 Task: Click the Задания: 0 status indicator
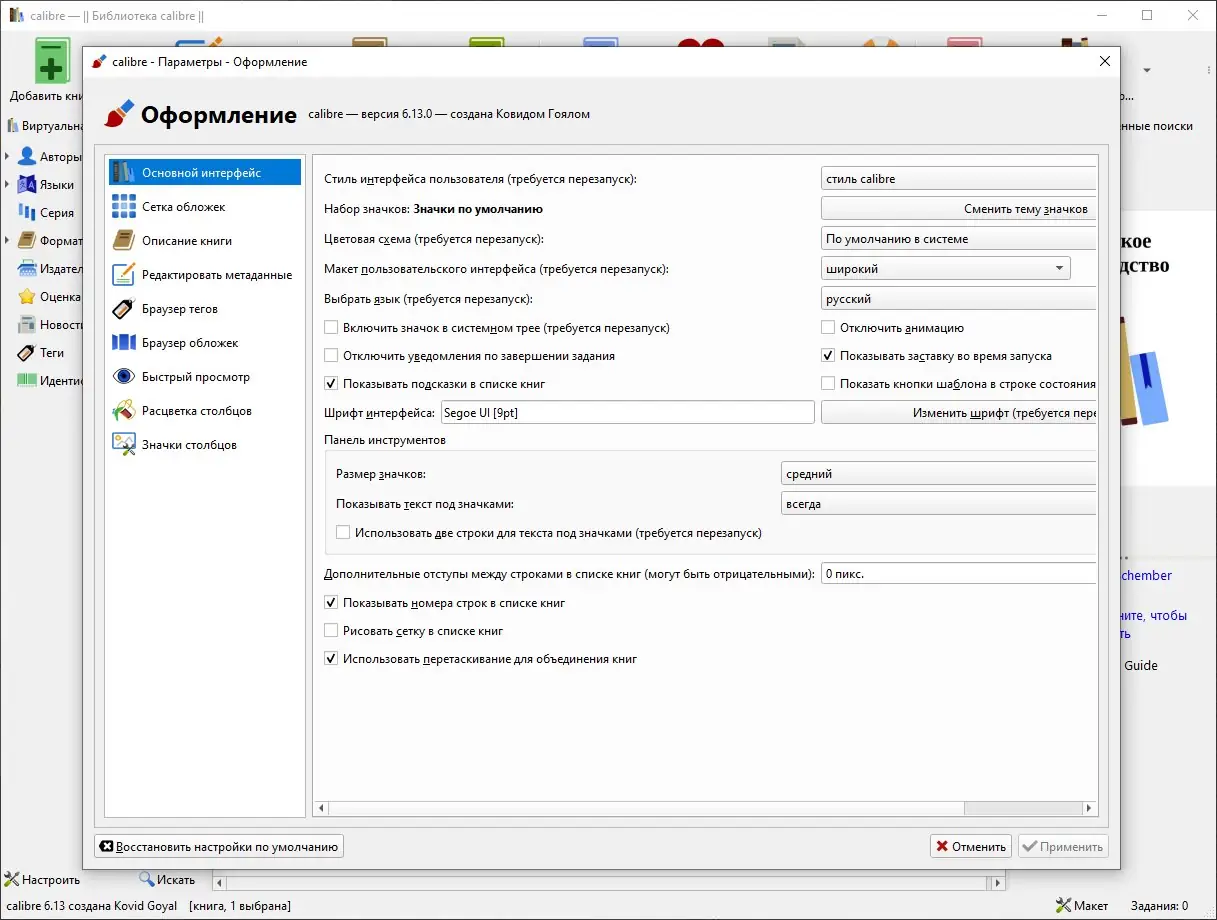click(1159, 906)
